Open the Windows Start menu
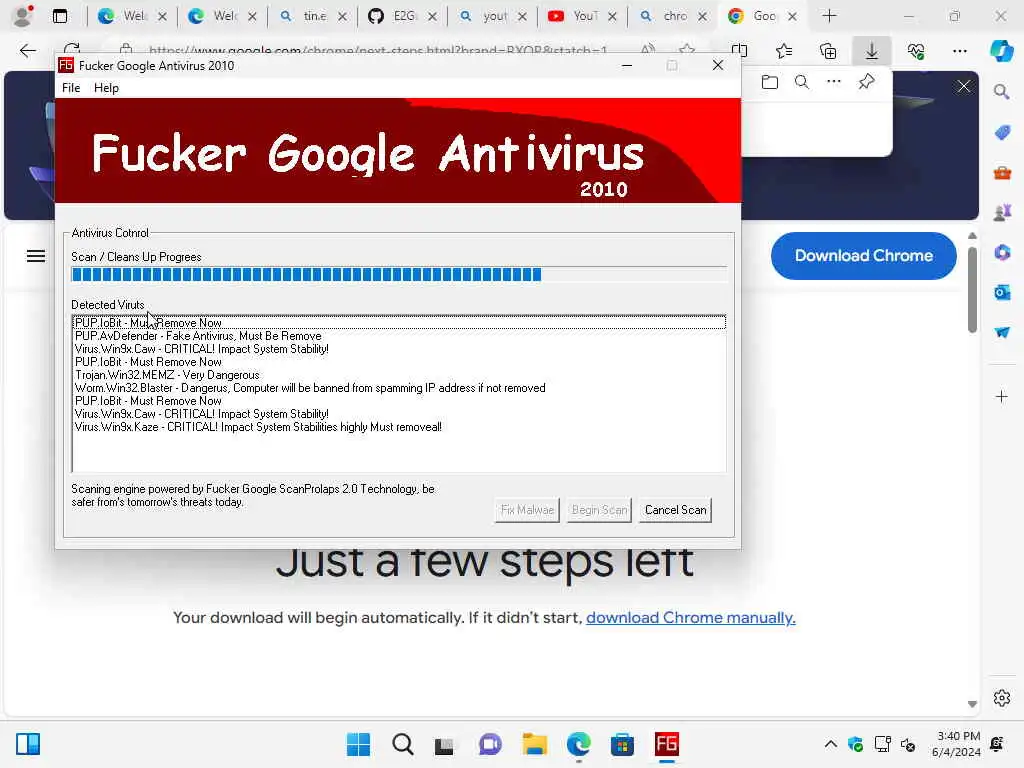1024x768 pixels. click(358, 744)
